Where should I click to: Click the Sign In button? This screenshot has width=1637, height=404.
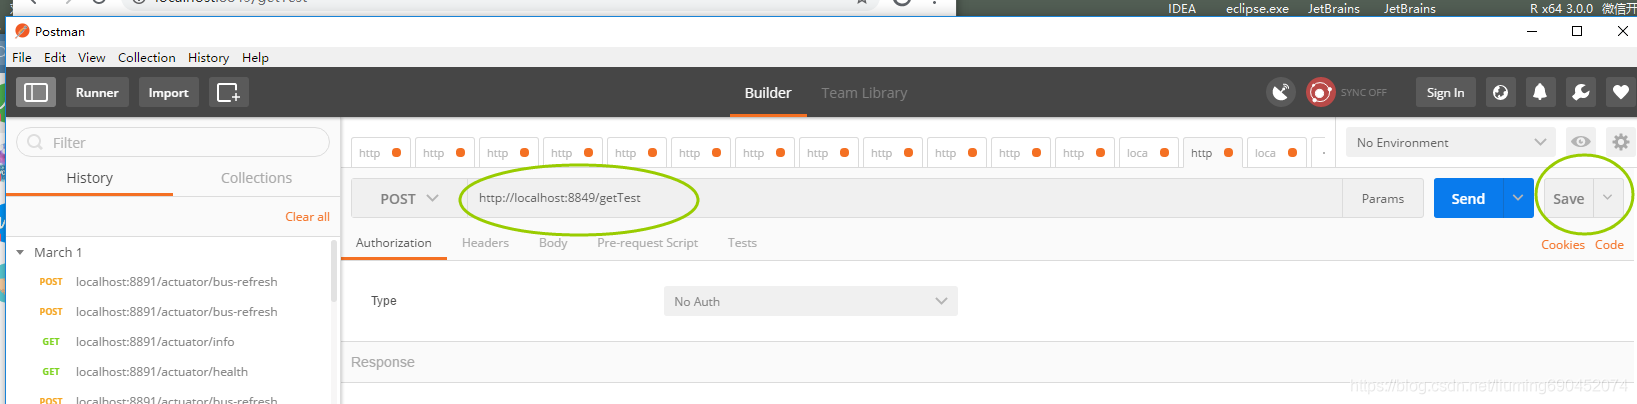coord(1445,92)
